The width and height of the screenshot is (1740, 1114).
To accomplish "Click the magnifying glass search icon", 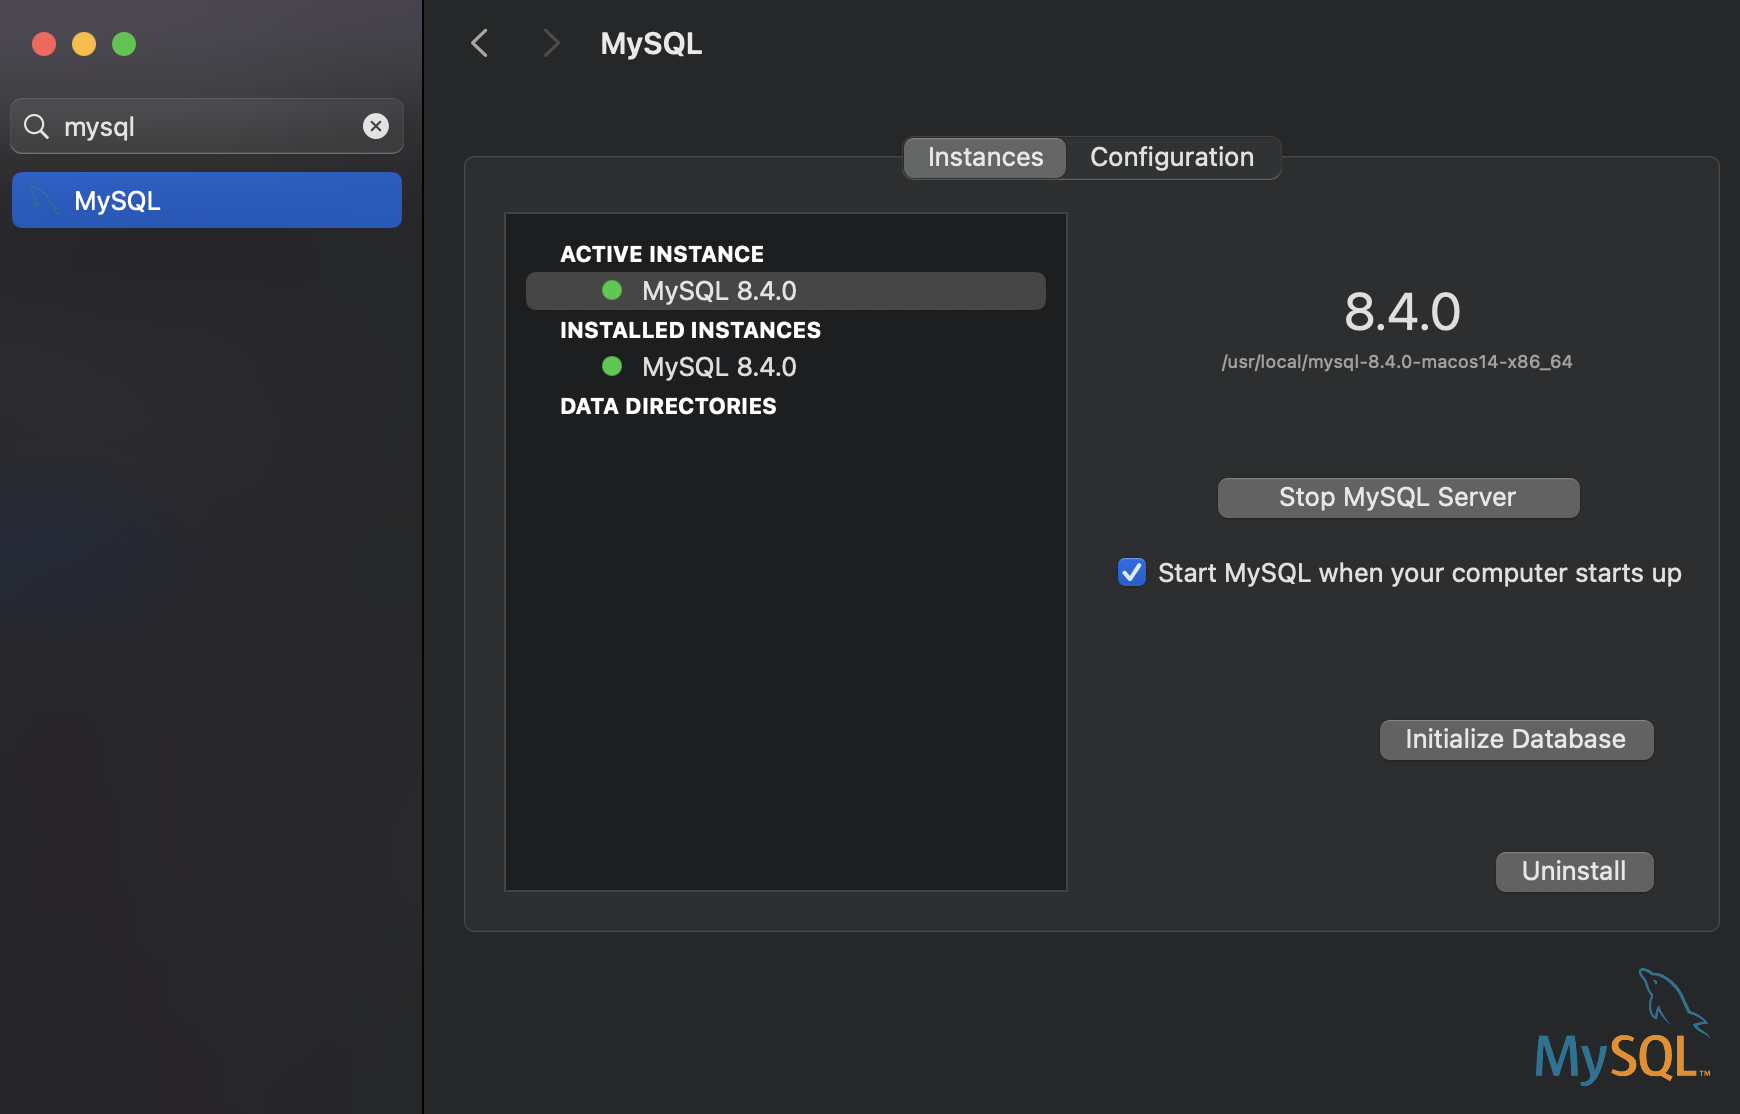I will click(x=37, y=126).
